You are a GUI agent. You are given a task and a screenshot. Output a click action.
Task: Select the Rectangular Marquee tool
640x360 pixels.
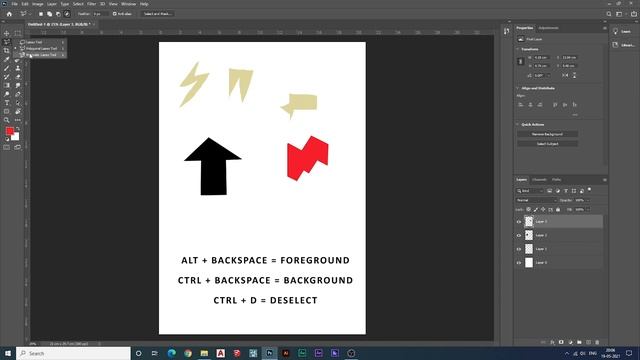click(18, 33)
